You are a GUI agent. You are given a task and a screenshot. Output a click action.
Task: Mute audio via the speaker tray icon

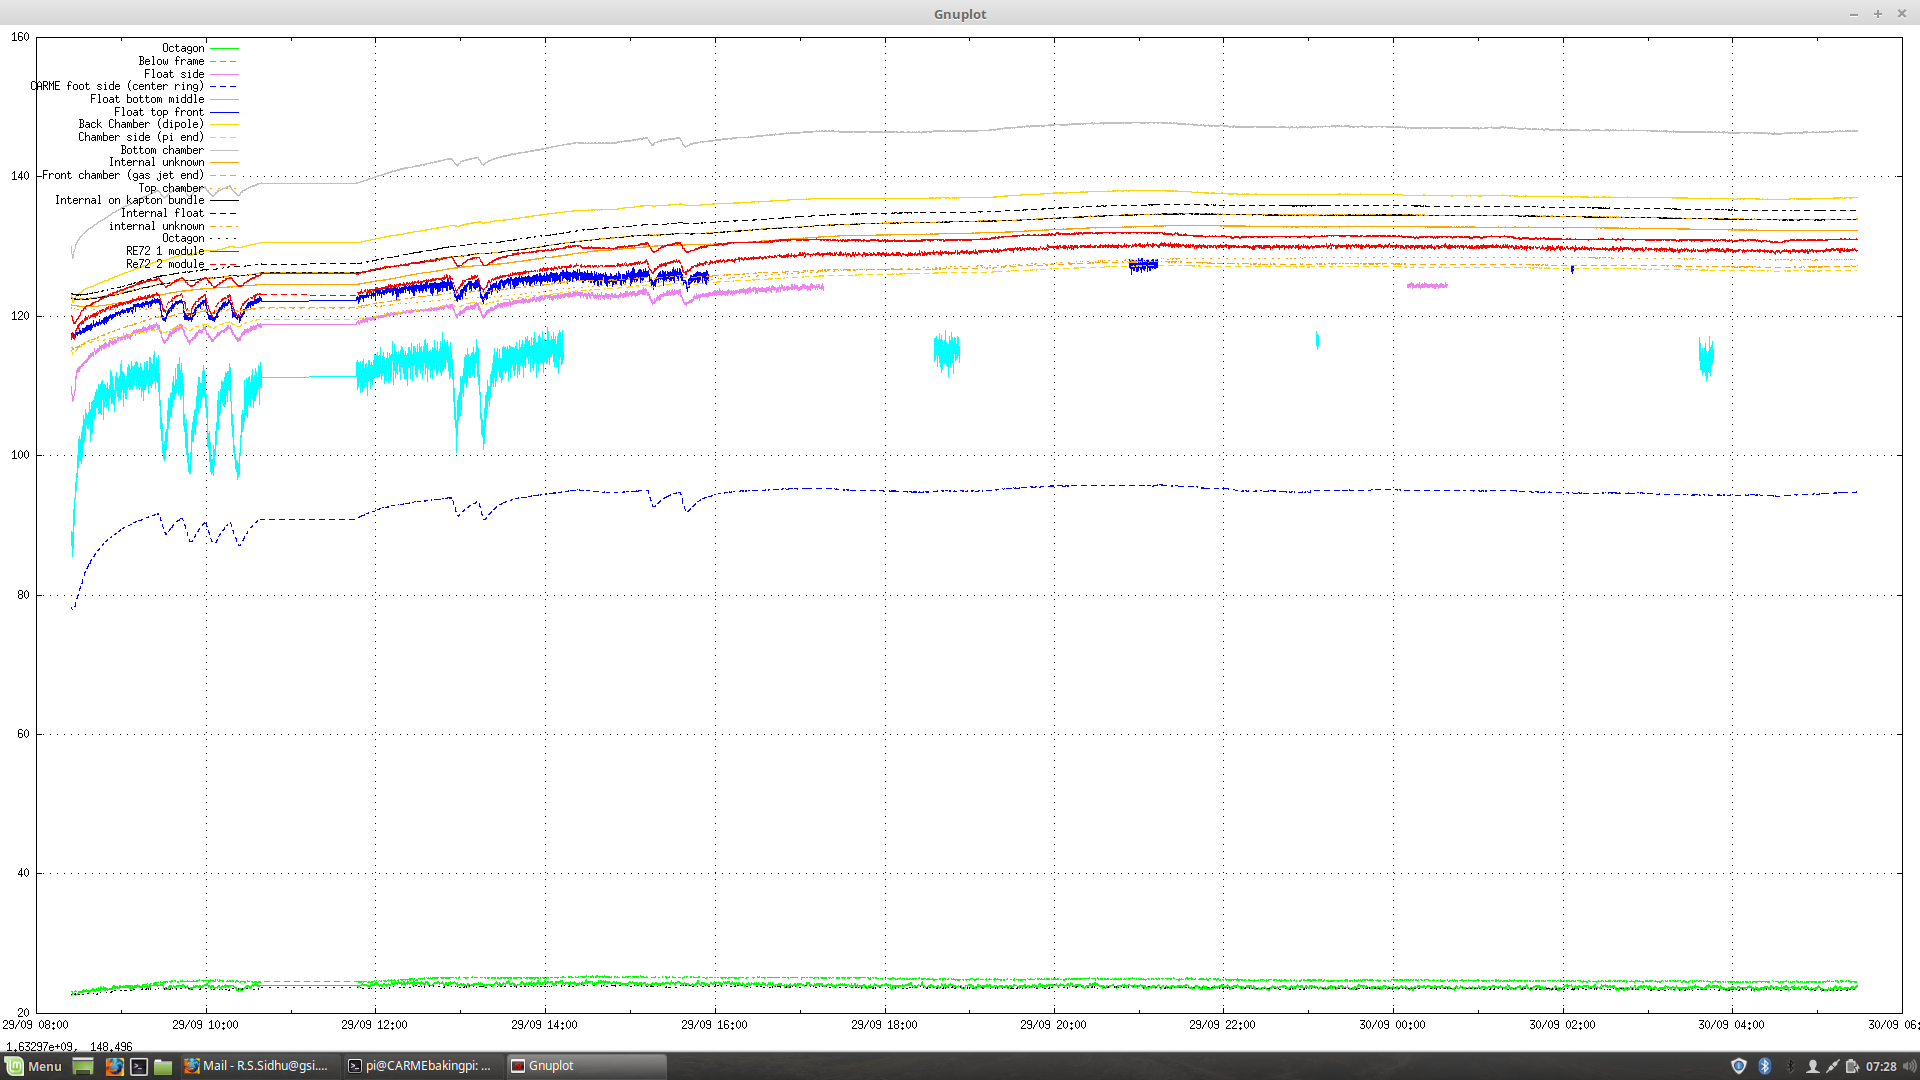click(x=1908, y=1066)
